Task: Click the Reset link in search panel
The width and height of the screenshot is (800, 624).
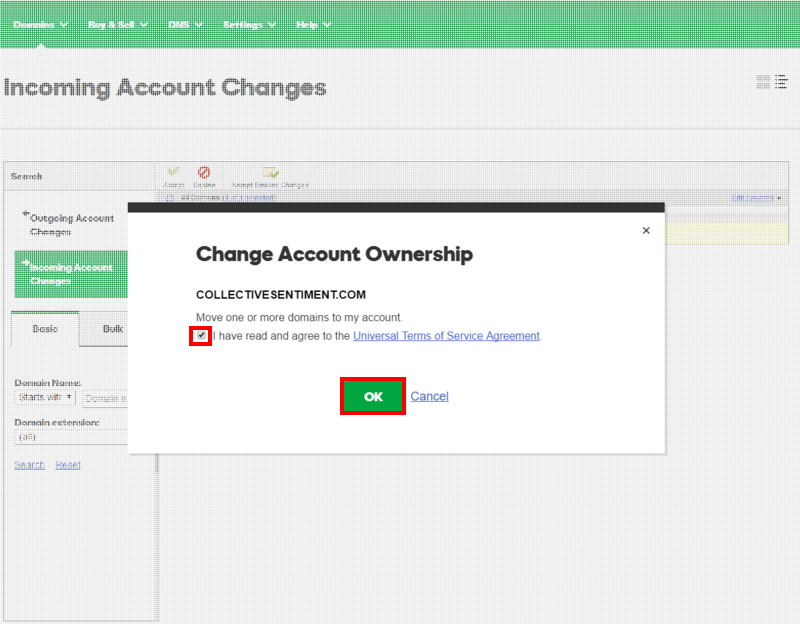Action: click(x=68, y=465)
